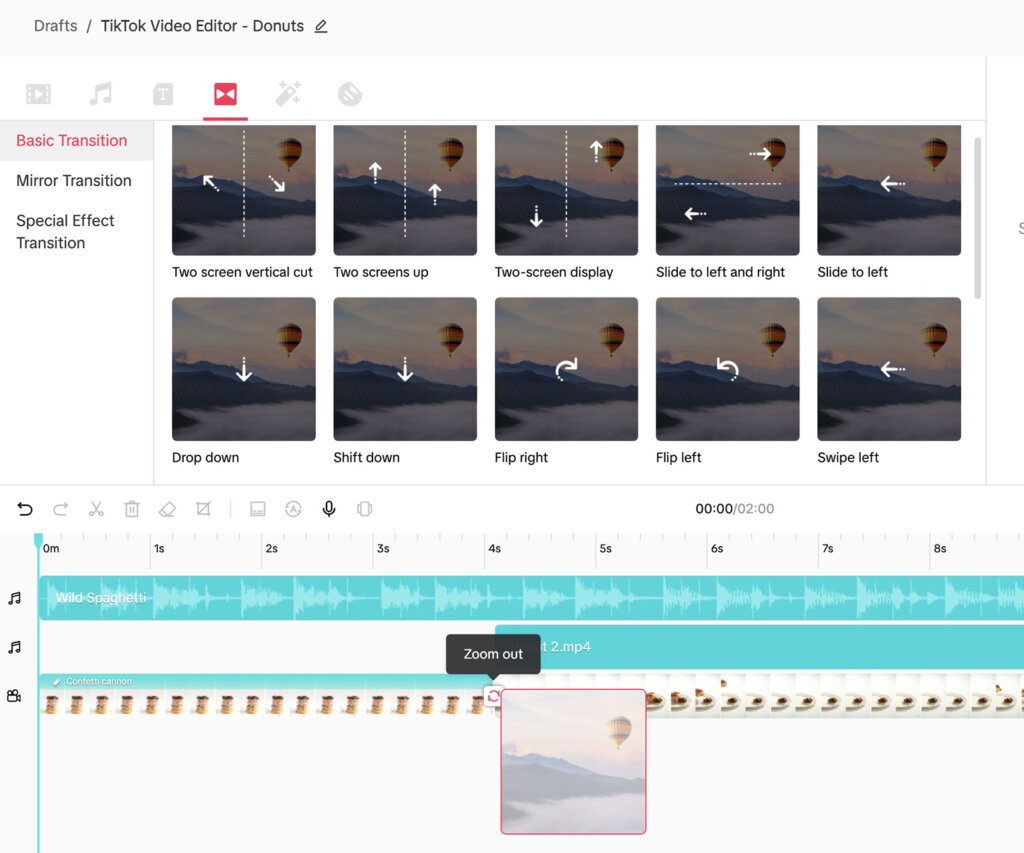Start voice recording with the microphone icon
This screenshot has height=853, width=1024.
(328, 509)
